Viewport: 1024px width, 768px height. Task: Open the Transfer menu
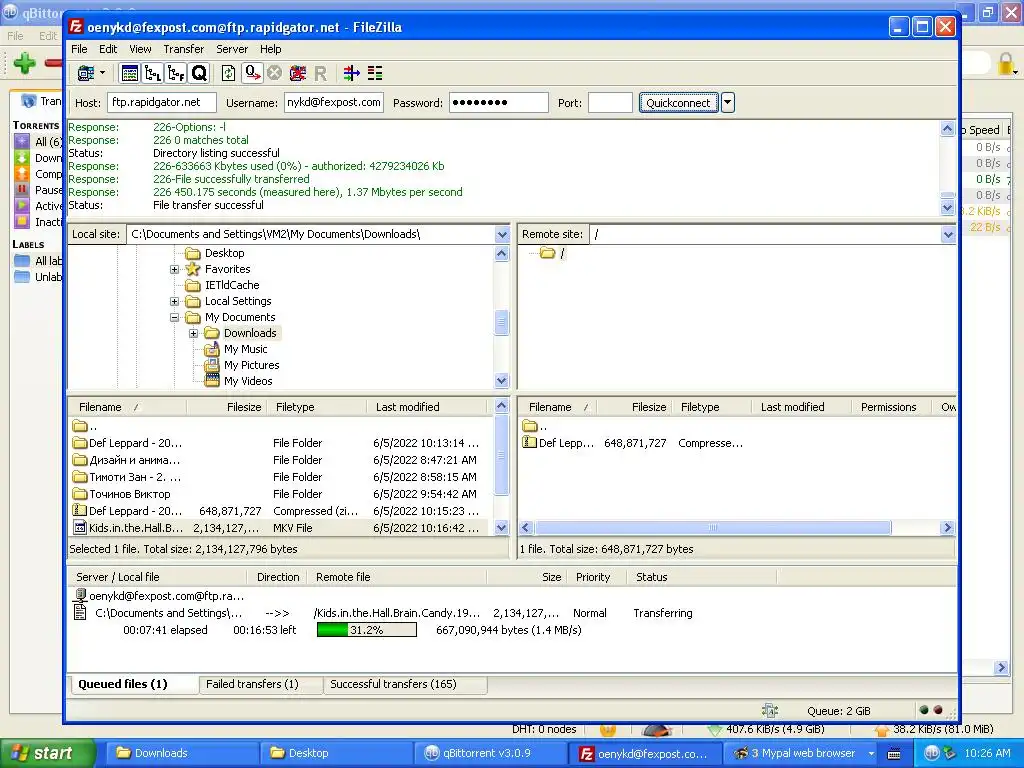[x=184, y=49]
